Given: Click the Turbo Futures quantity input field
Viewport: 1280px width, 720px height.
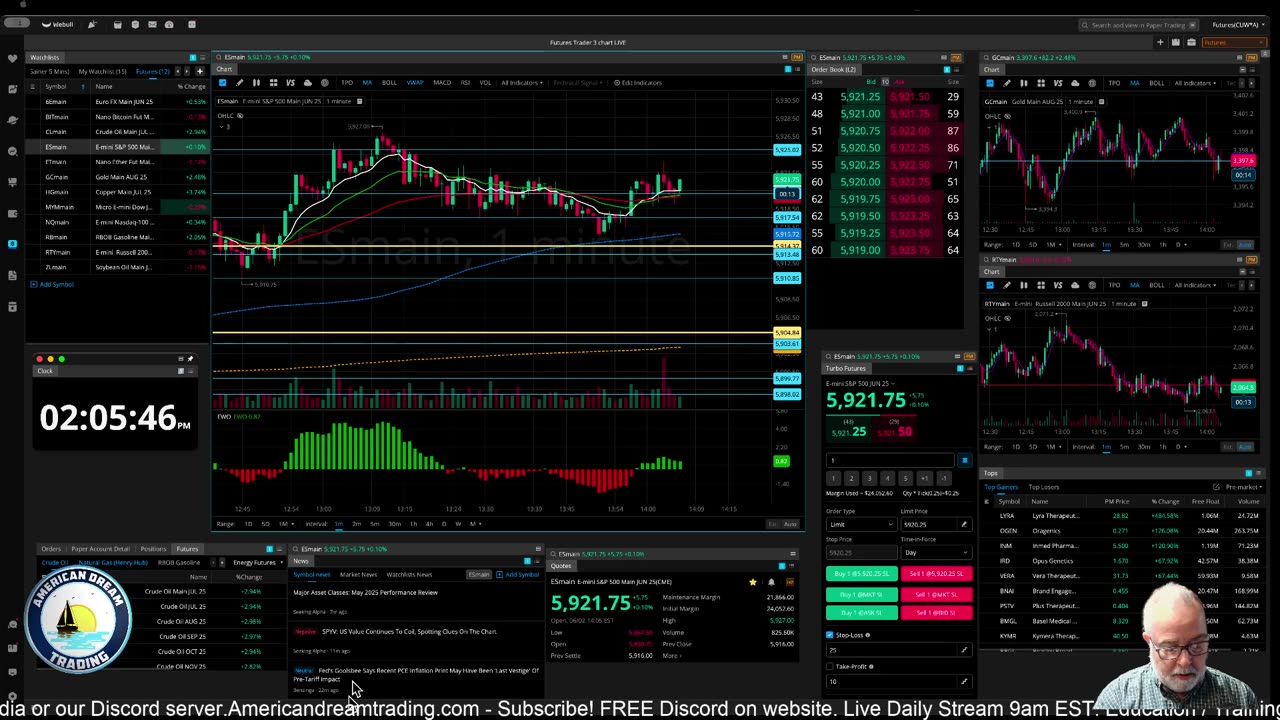Looking at the screenshot, I should (891, 461).
